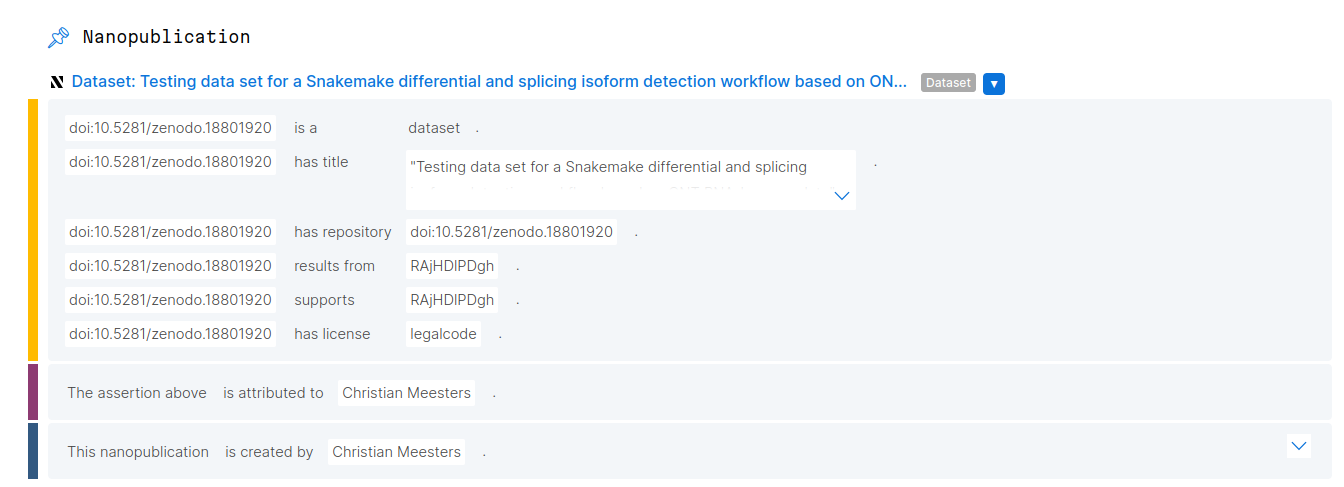The width and height of the screenshot is (1344, 487).
Task: Click Christian Meesters in the created-by row
Action: click(396, 452)
